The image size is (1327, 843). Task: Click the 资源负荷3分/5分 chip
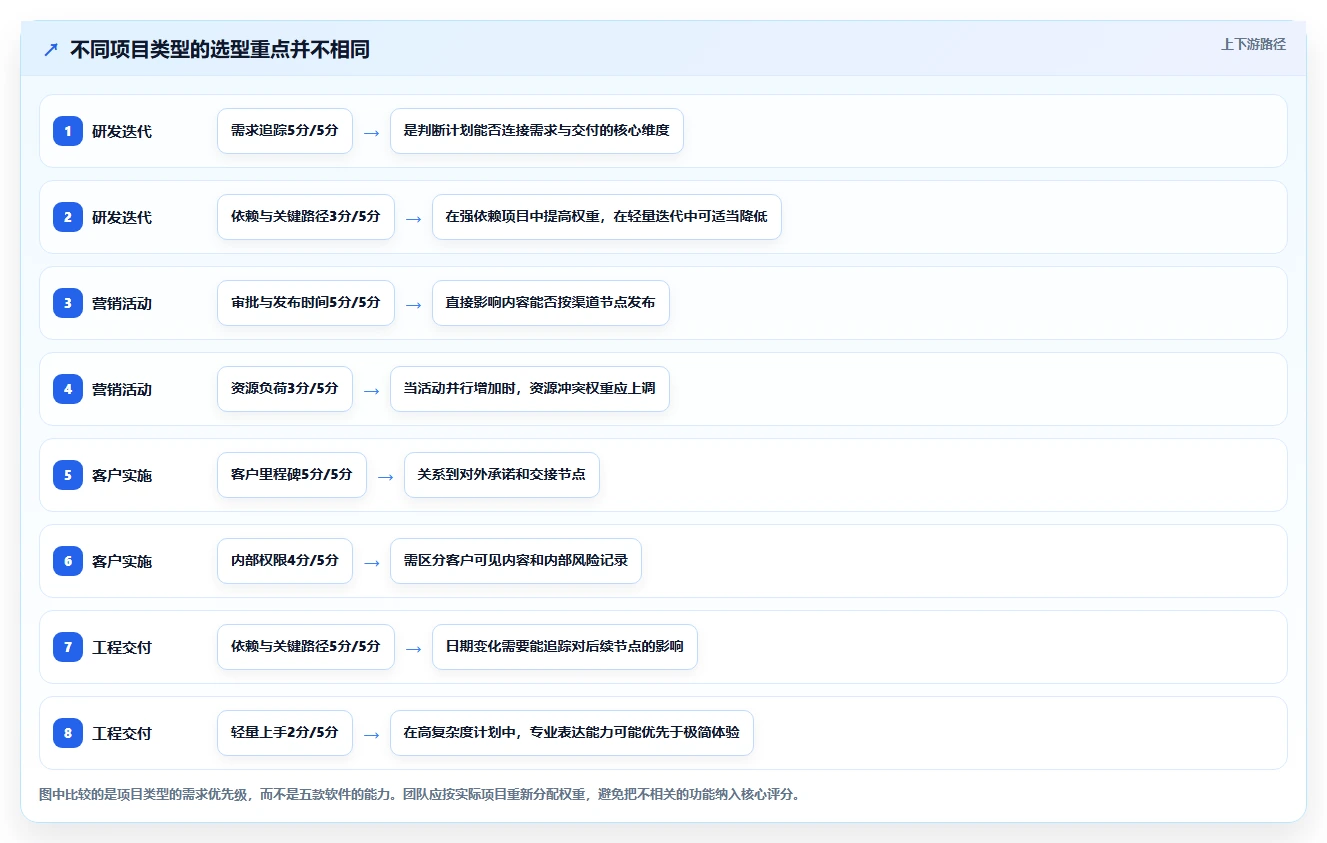point(285,389)
